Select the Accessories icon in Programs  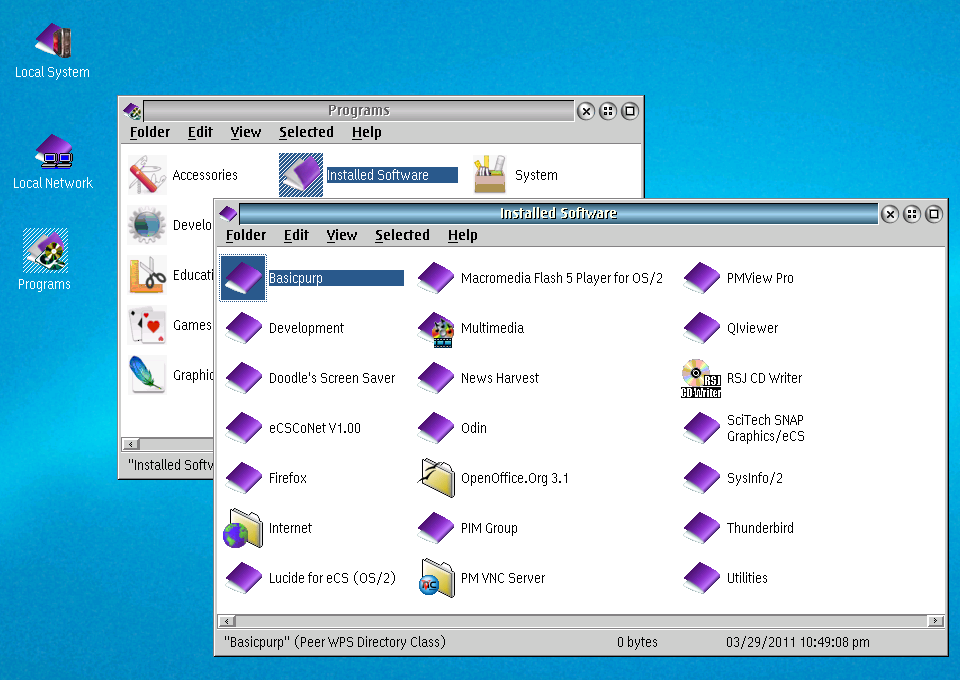click(x=146, y=175)
